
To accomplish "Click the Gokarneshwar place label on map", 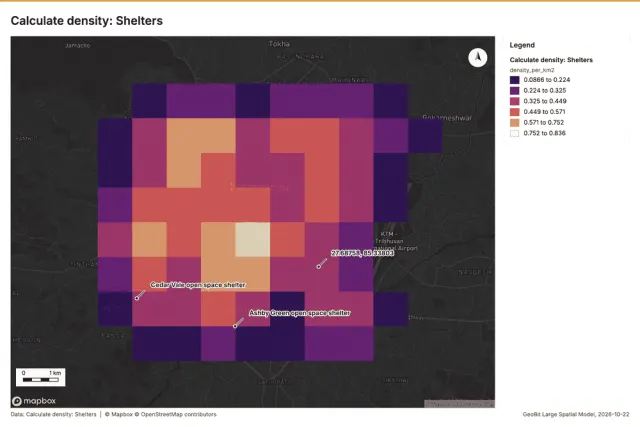I will click(447, 118).
